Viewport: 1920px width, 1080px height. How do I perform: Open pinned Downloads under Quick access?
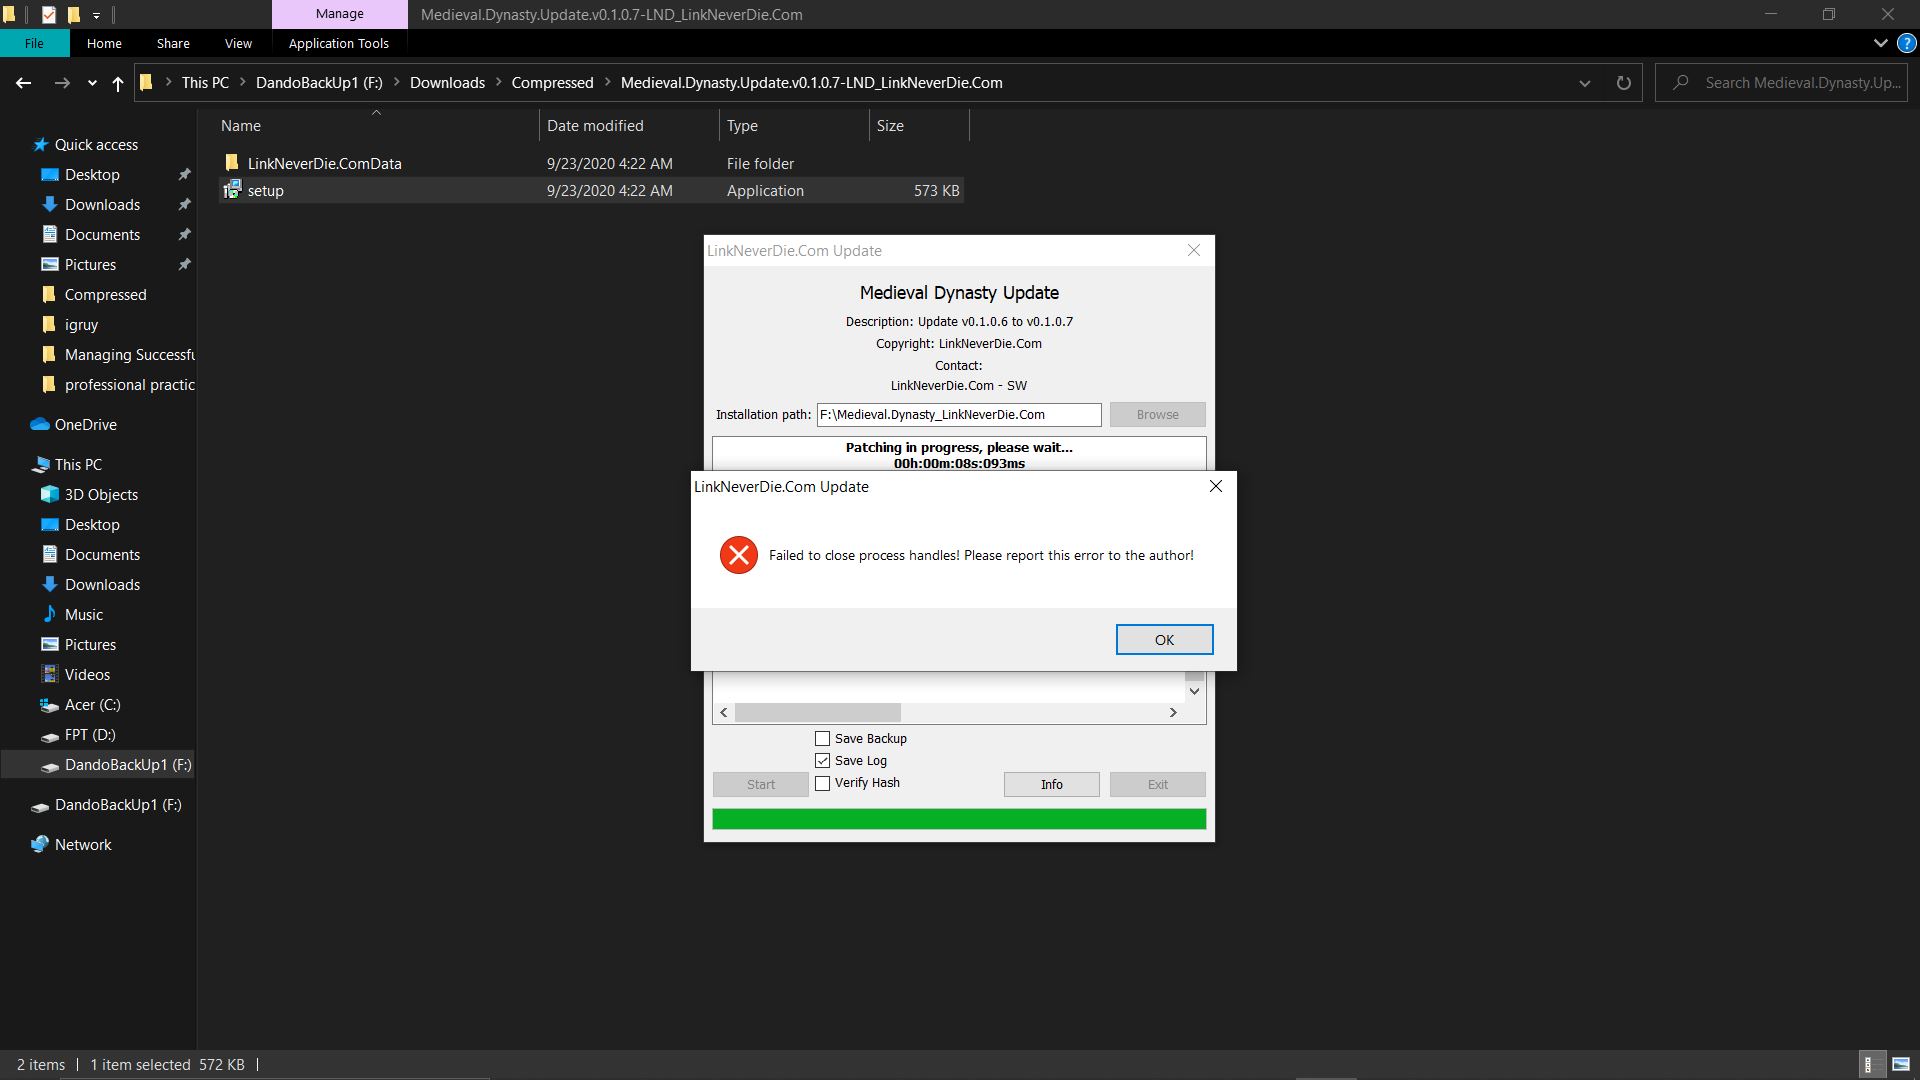click(x=102, y=205)
